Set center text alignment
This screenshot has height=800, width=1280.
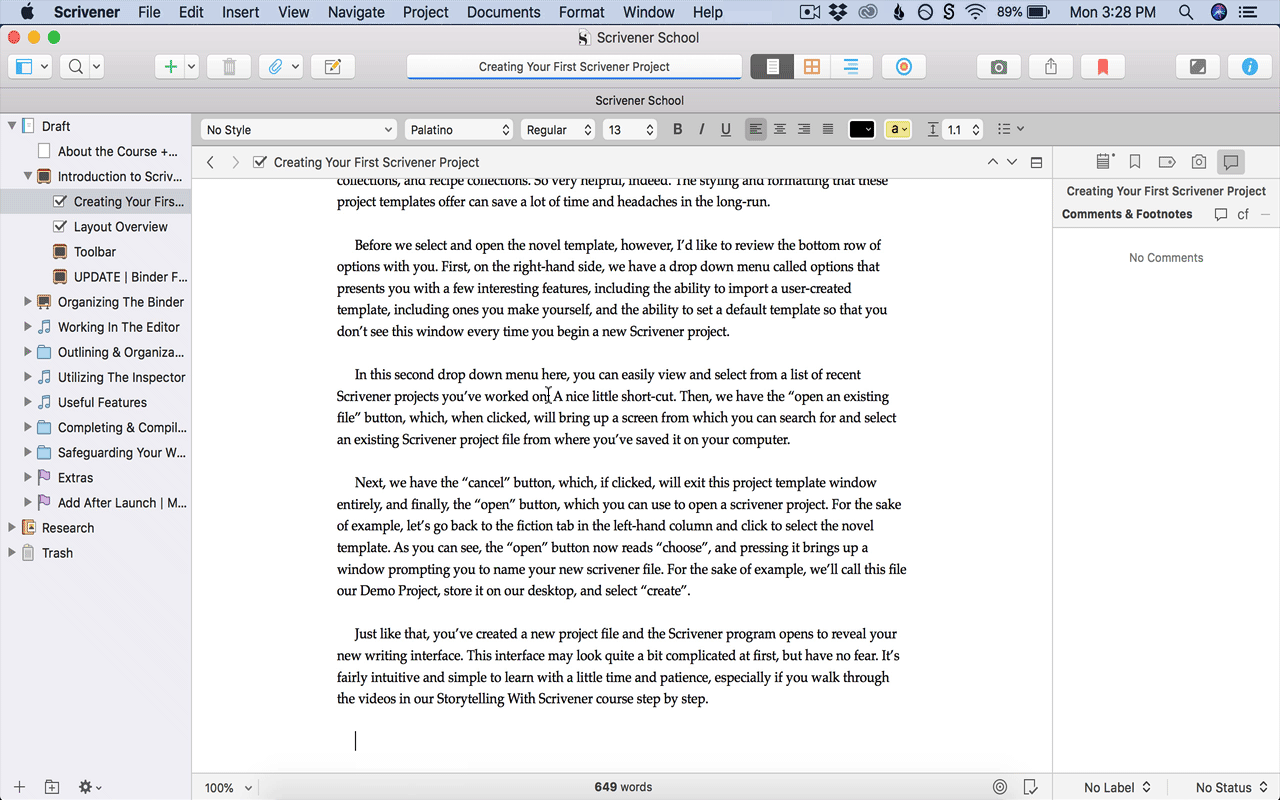[780, 130]
